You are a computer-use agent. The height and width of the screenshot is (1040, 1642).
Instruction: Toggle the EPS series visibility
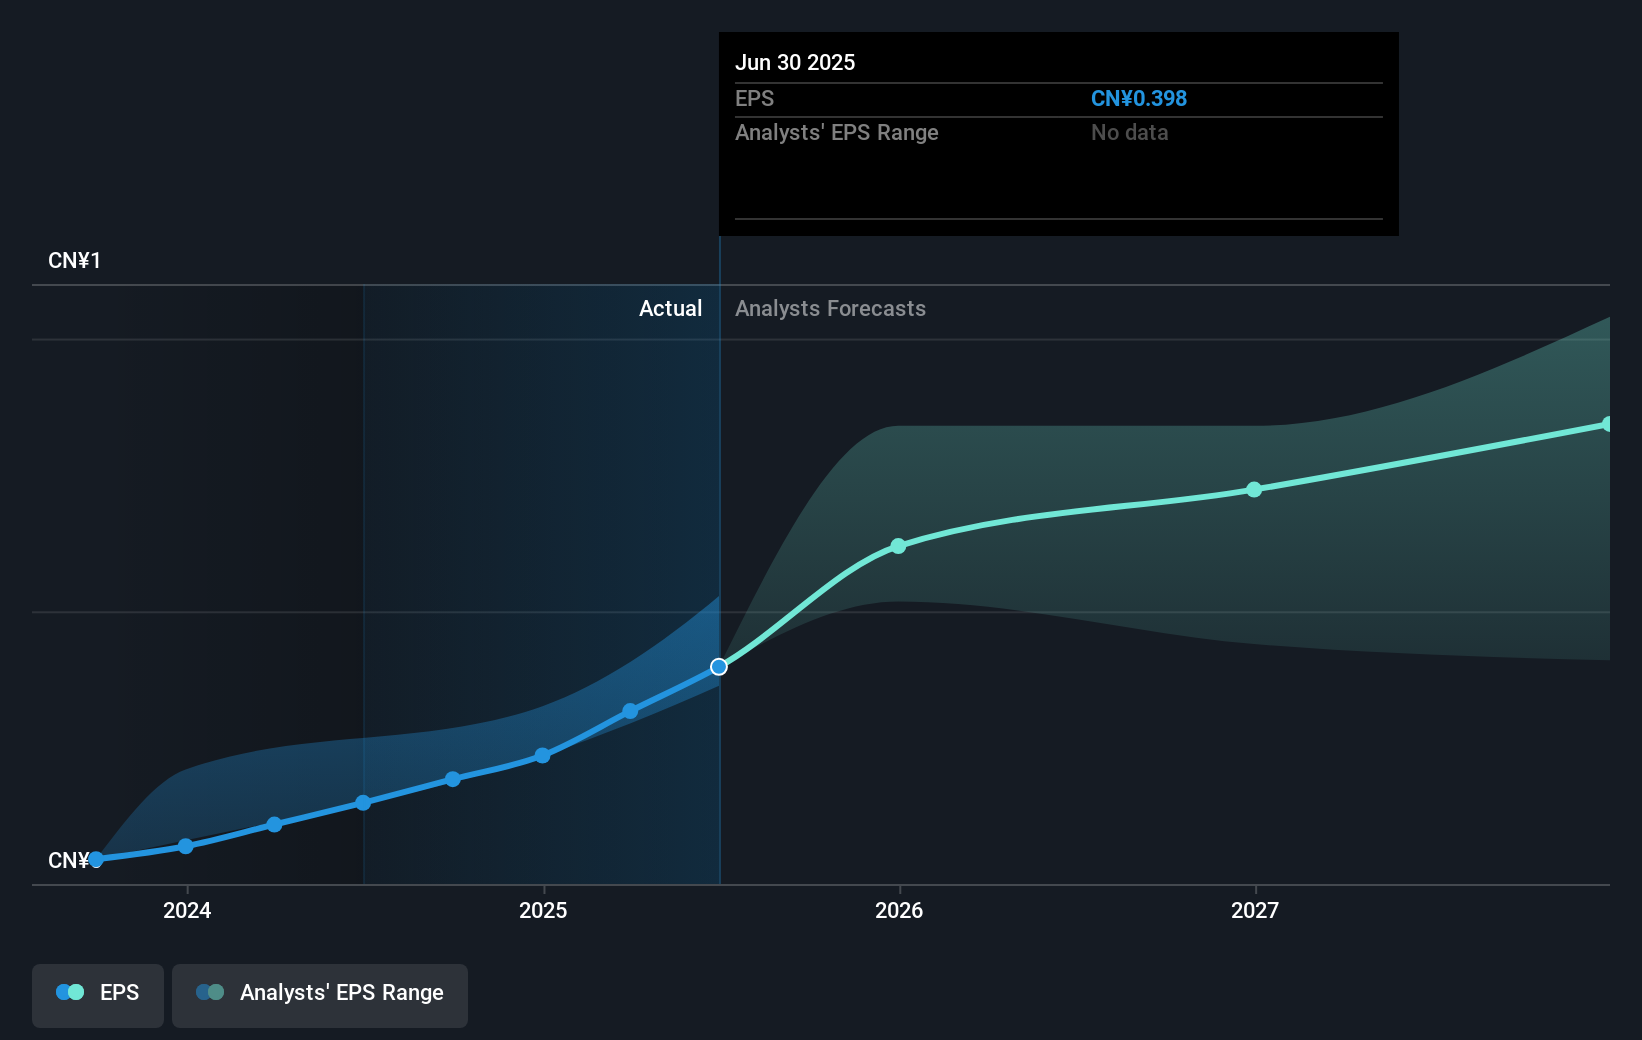(97, 995)
